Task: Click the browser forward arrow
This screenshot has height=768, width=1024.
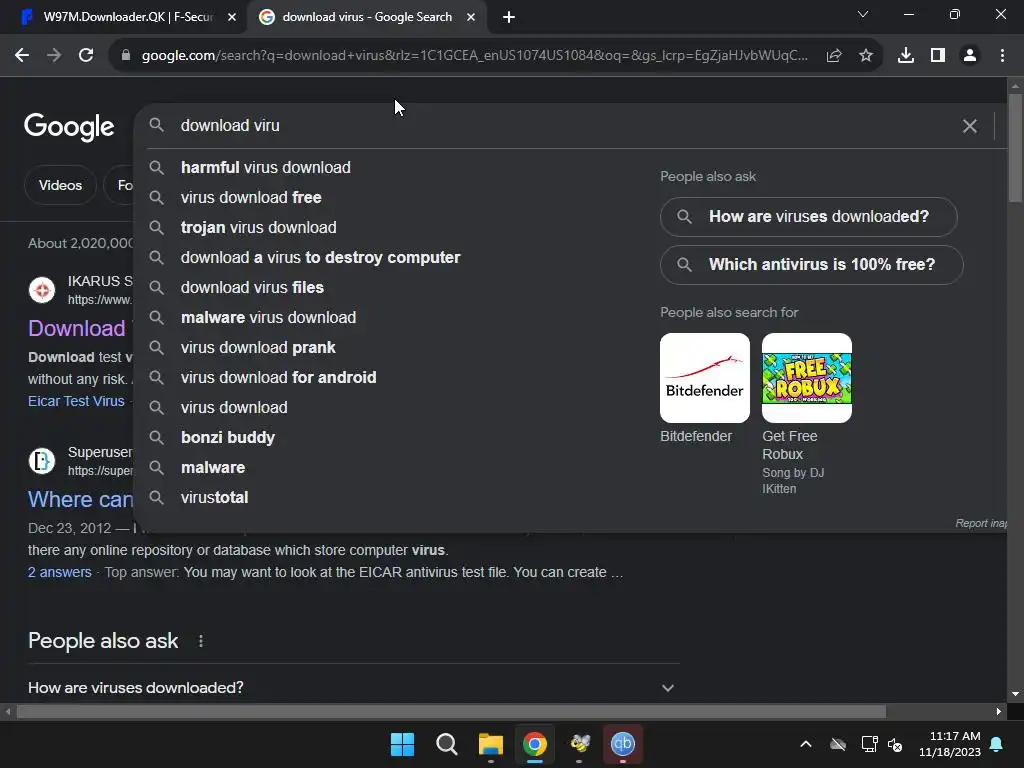Action: (54, 56)
